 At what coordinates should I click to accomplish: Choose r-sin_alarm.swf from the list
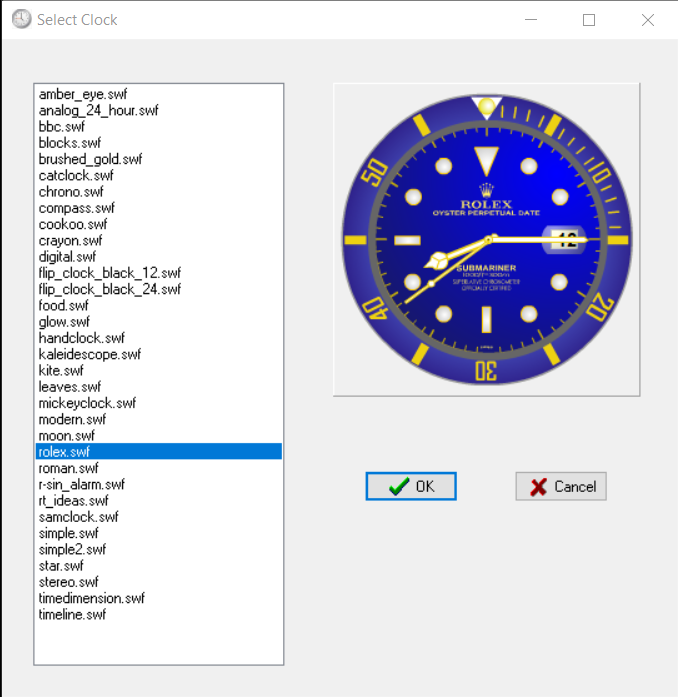81,484
